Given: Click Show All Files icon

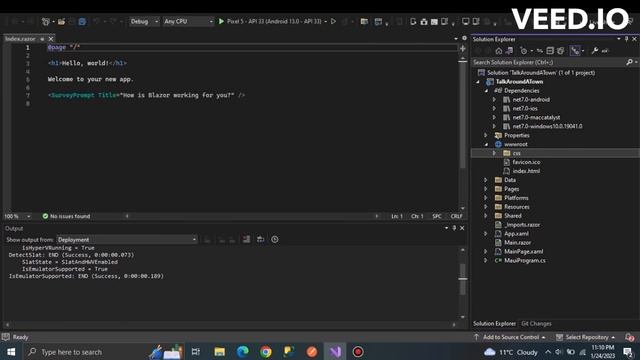Looking at the screenshot, I should (x=561, y=51).
